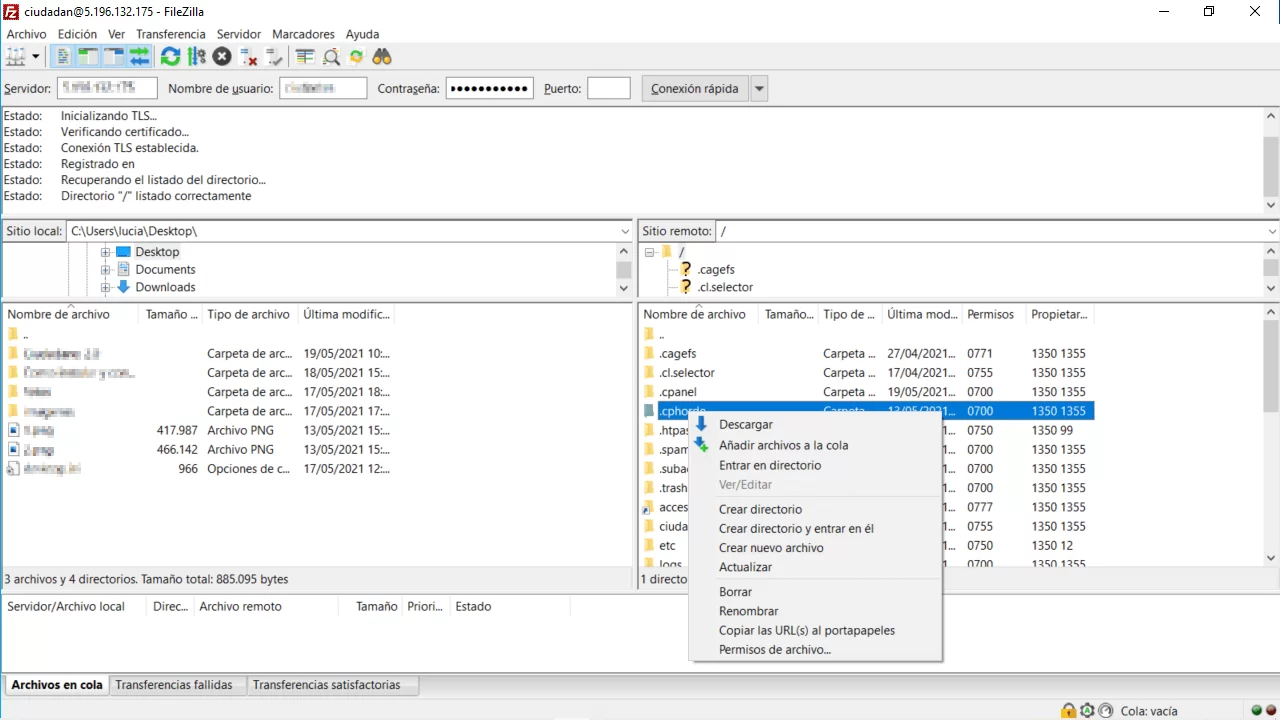Choose Crear nuevo archivo
Viewport: 1280px width, 720px height.
click(x=771, y=548)
